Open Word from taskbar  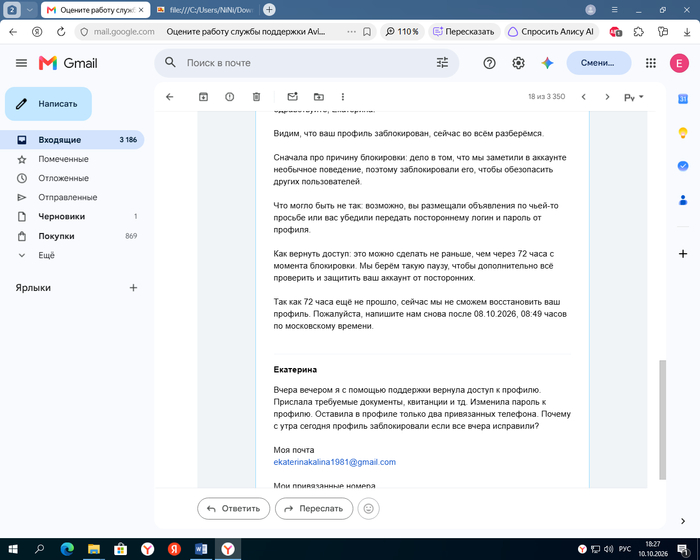click(x=201, y=549)
